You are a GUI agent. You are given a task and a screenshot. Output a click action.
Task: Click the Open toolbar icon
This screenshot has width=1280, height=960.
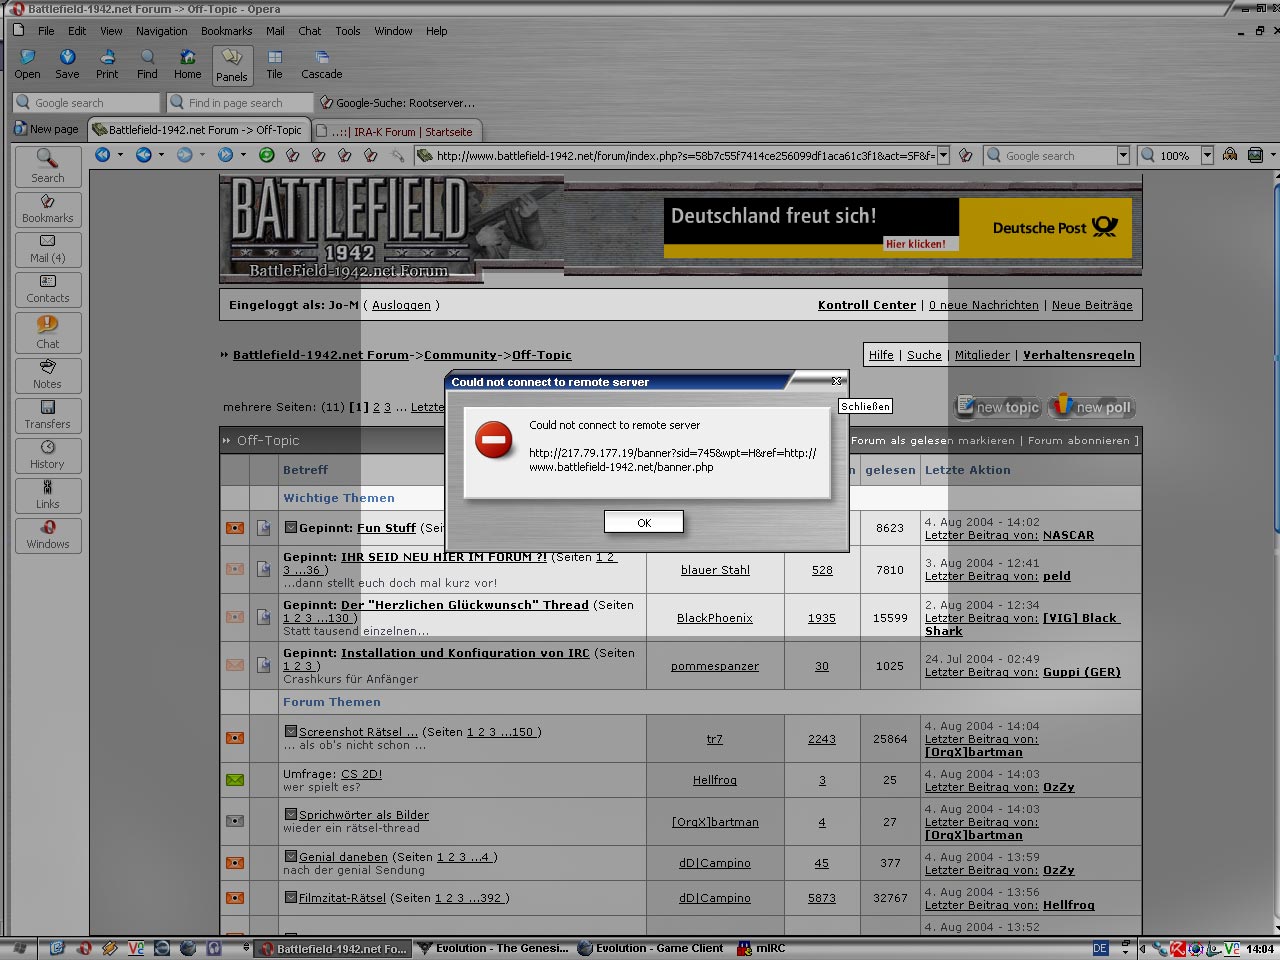pyautogui.click(x=27, y=65)
